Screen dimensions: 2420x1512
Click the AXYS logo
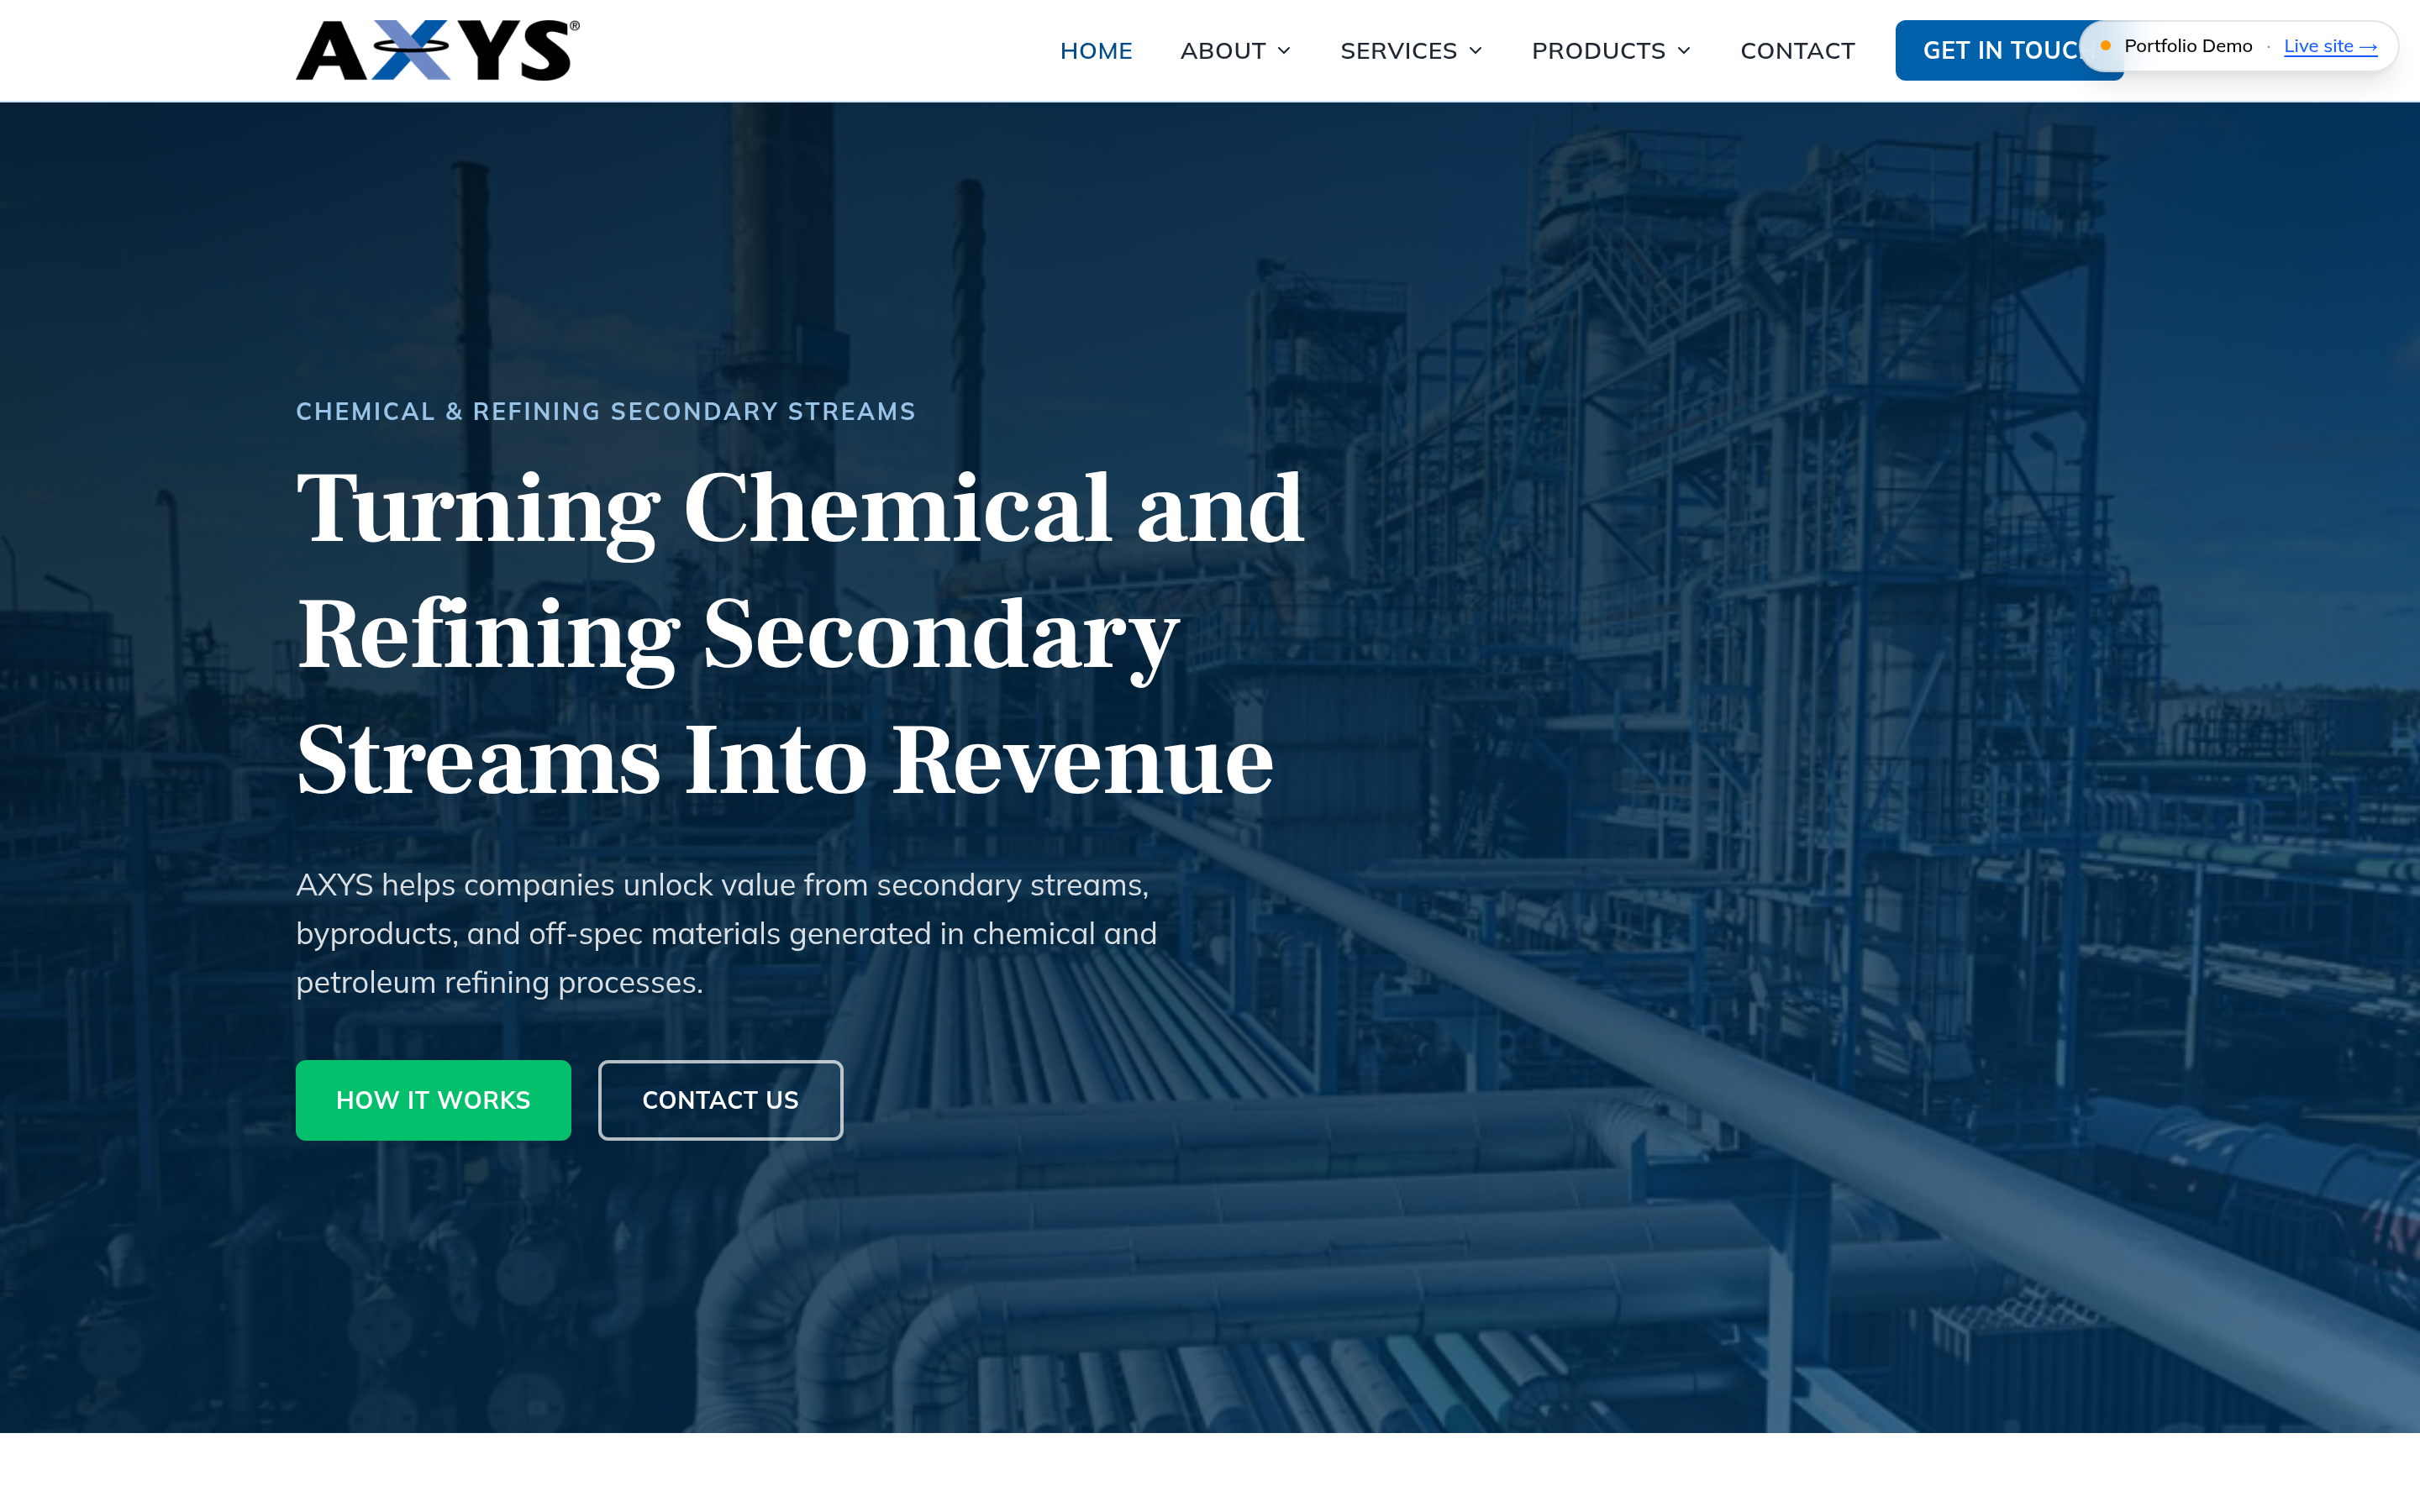coord(437,50)
